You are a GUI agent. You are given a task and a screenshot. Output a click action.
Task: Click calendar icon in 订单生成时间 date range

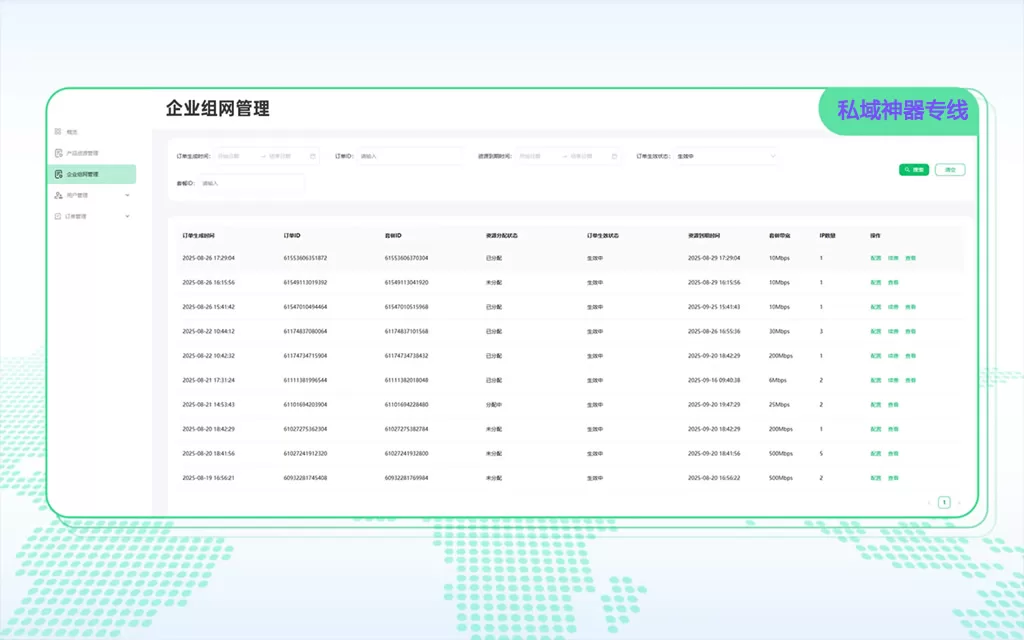click(x=312, y=156)
